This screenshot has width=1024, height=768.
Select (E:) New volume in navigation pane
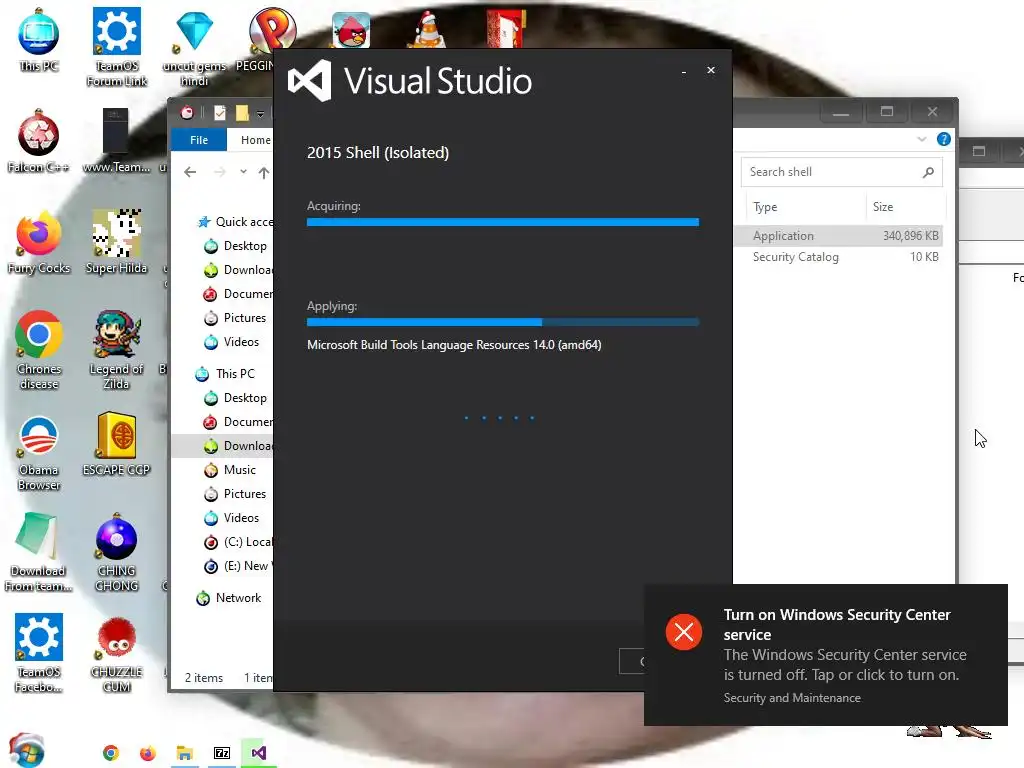pyautogui.click(x=238, y=566)
